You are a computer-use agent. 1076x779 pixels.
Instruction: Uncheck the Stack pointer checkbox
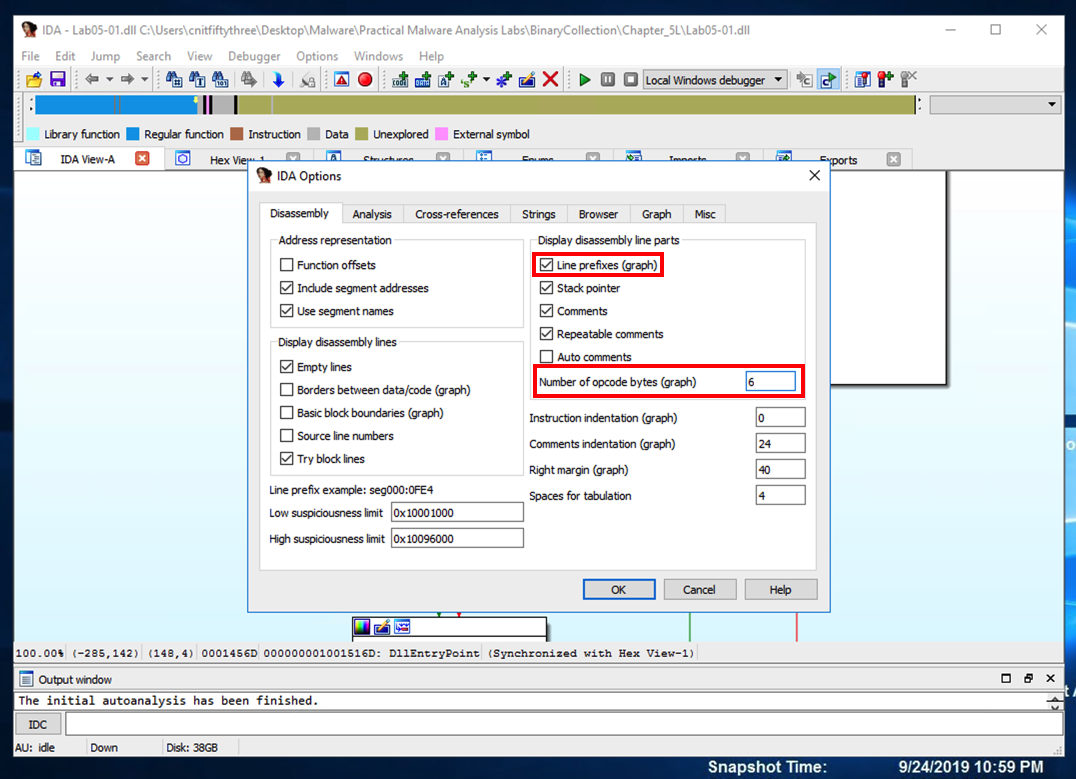tap(546, 288)
